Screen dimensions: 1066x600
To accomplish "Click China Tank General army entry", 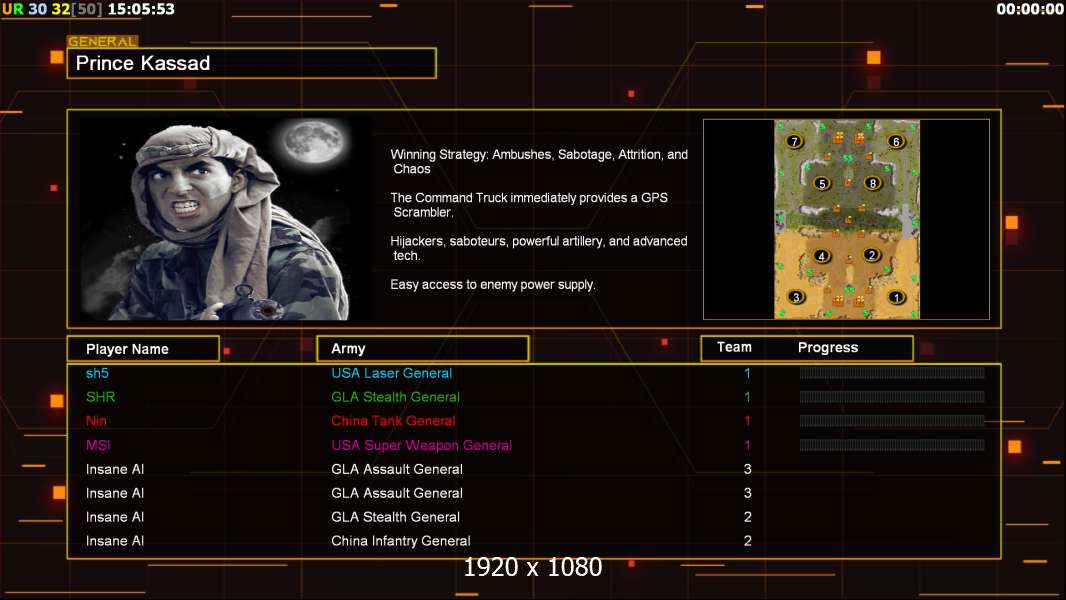I will coord(394,421).
